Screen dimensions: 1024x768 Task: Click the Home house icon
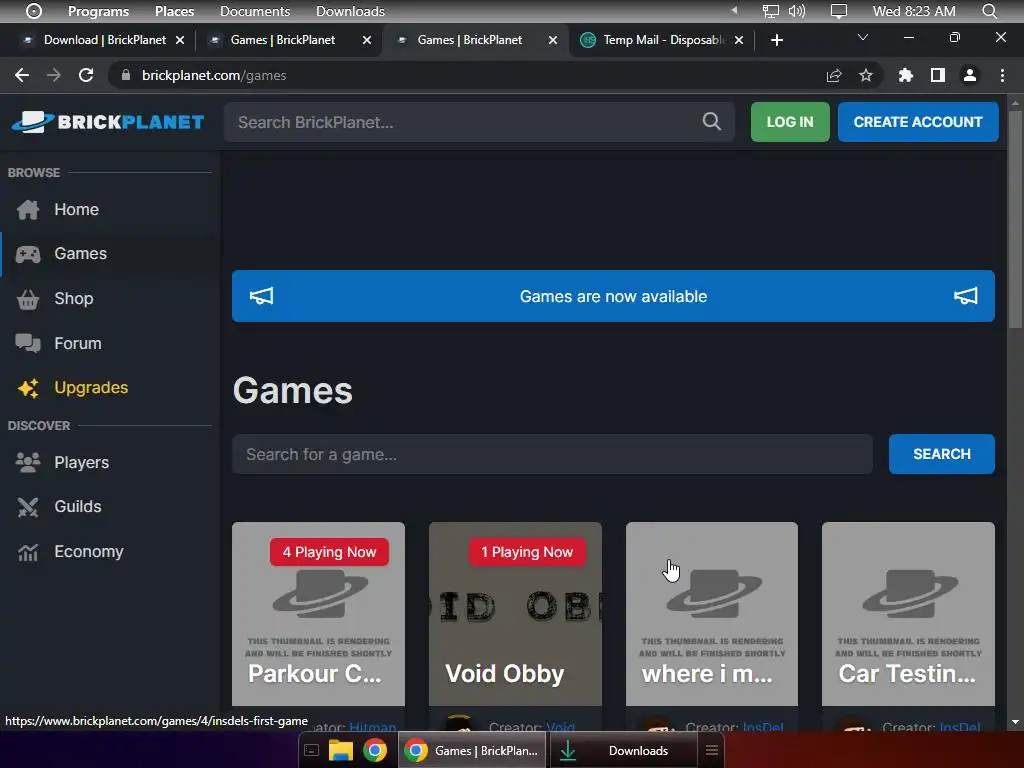coord(28,210)
